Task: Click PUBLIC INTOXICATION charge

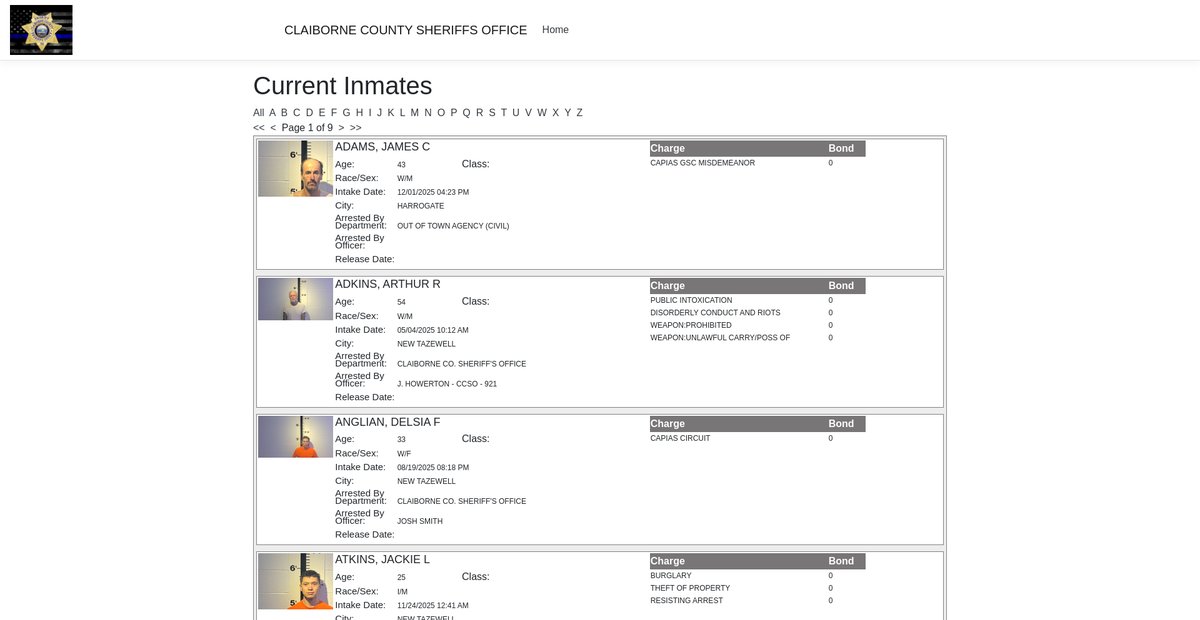Action: (691, 300)
